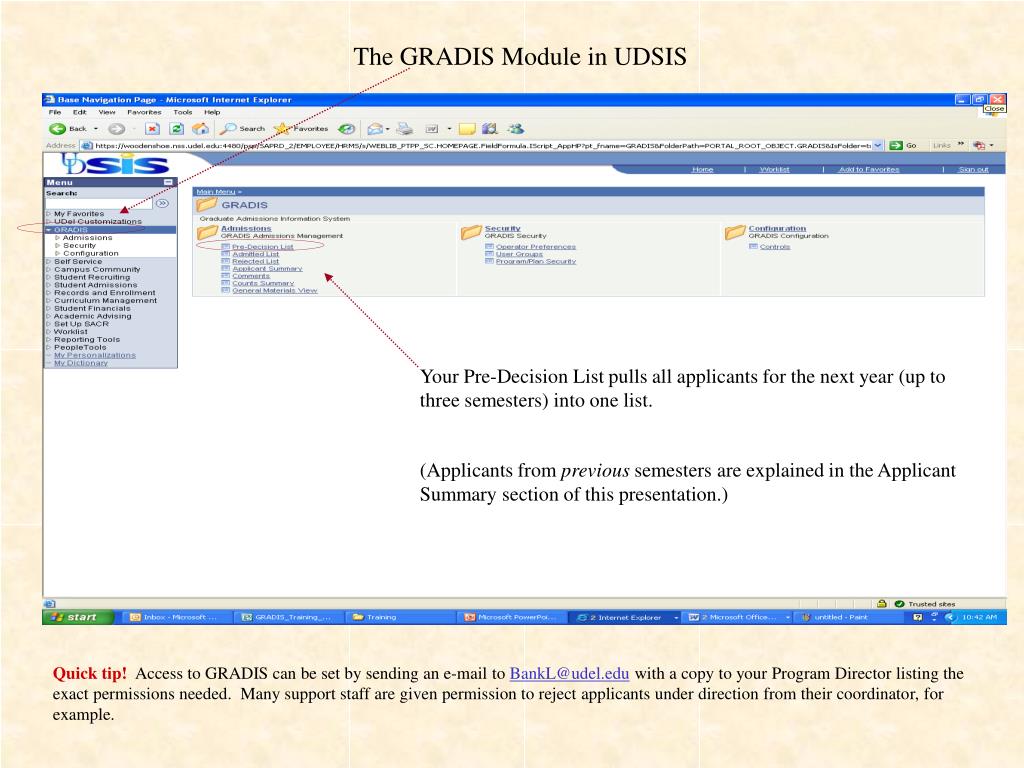Click the 10:42 AM taskbar clock
The image size is (1024, 768).
pos(979,617)
